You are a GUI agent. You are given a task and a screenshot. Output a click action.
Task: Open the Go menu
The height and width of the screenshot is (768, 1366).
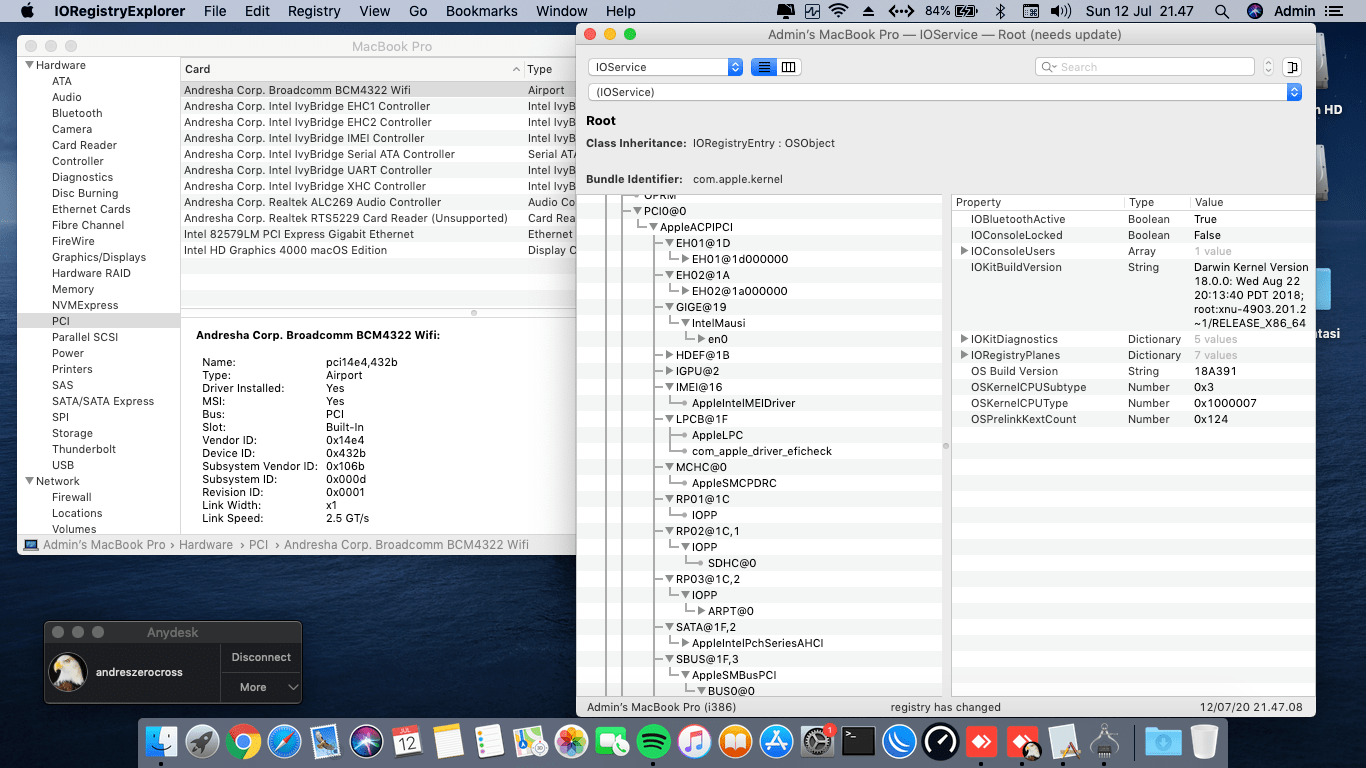click(418, 11)
